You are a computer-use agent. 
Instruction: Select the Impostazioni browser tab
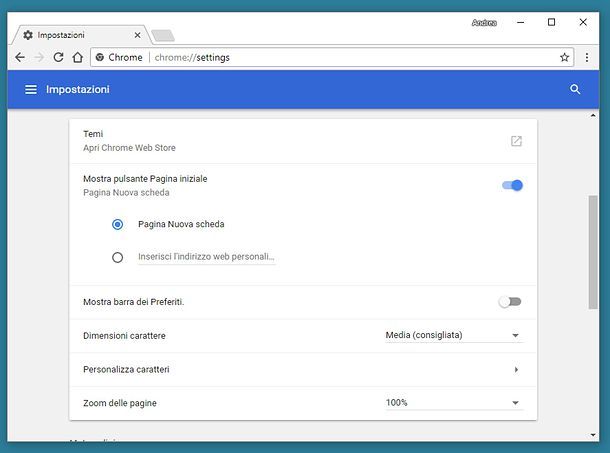point(80,35)
